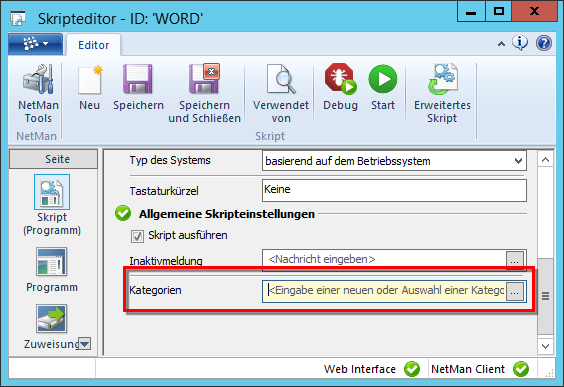Expand the sidebar page list arrow
Viewport: 564px width, 387px height.
click(85, 344)
